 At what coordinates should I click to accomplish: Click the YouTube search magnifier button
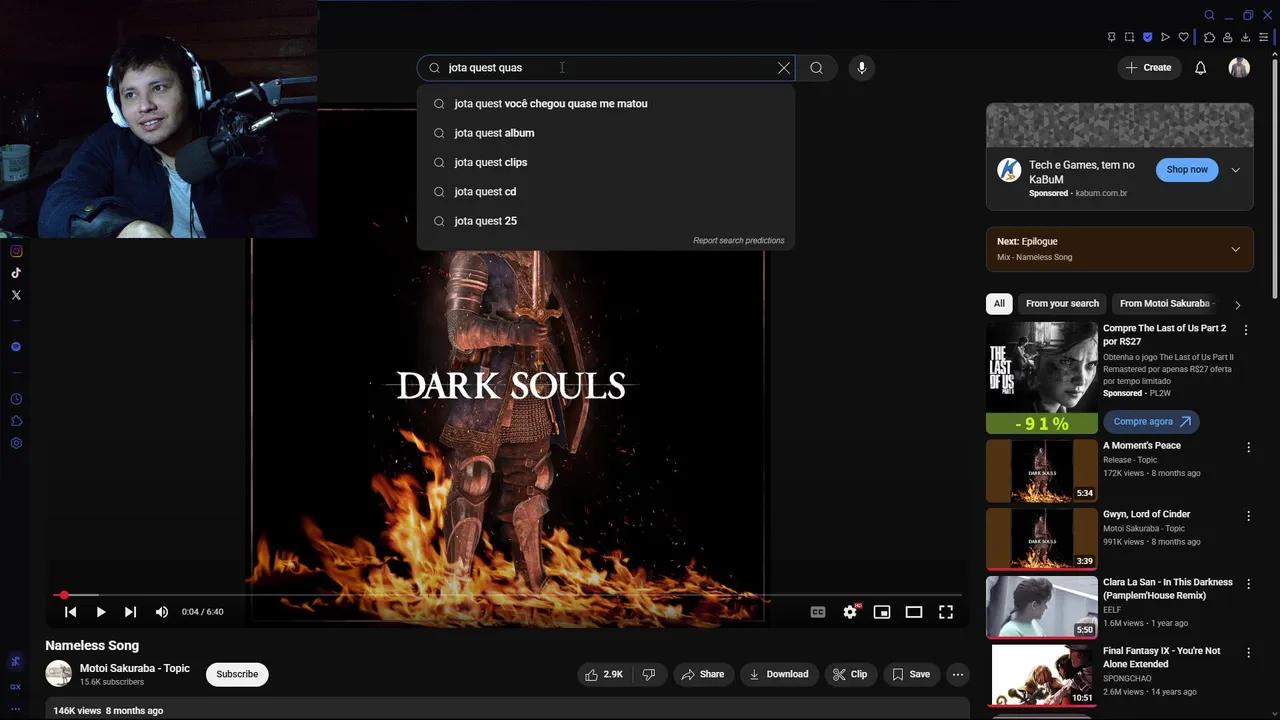817,68
